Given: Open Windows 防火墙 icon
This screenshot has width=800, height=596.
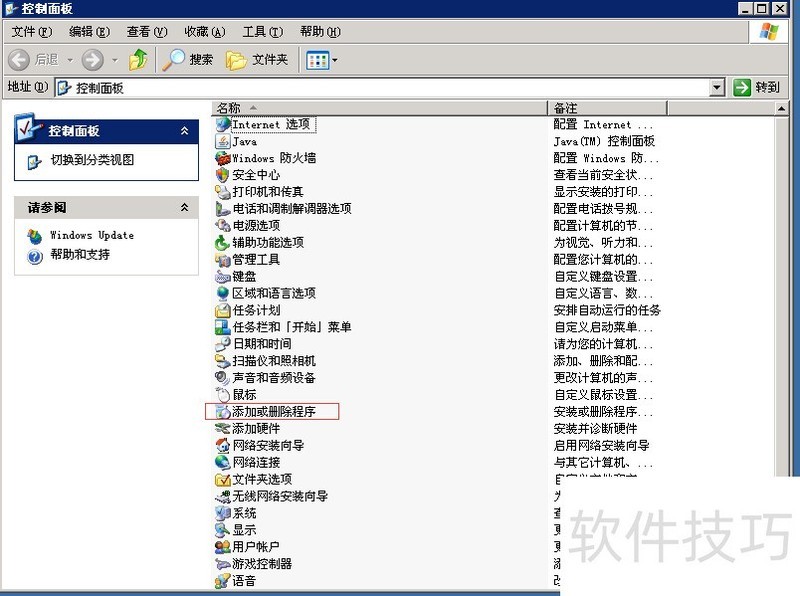Looking at the screenshot, I should 222,158.
